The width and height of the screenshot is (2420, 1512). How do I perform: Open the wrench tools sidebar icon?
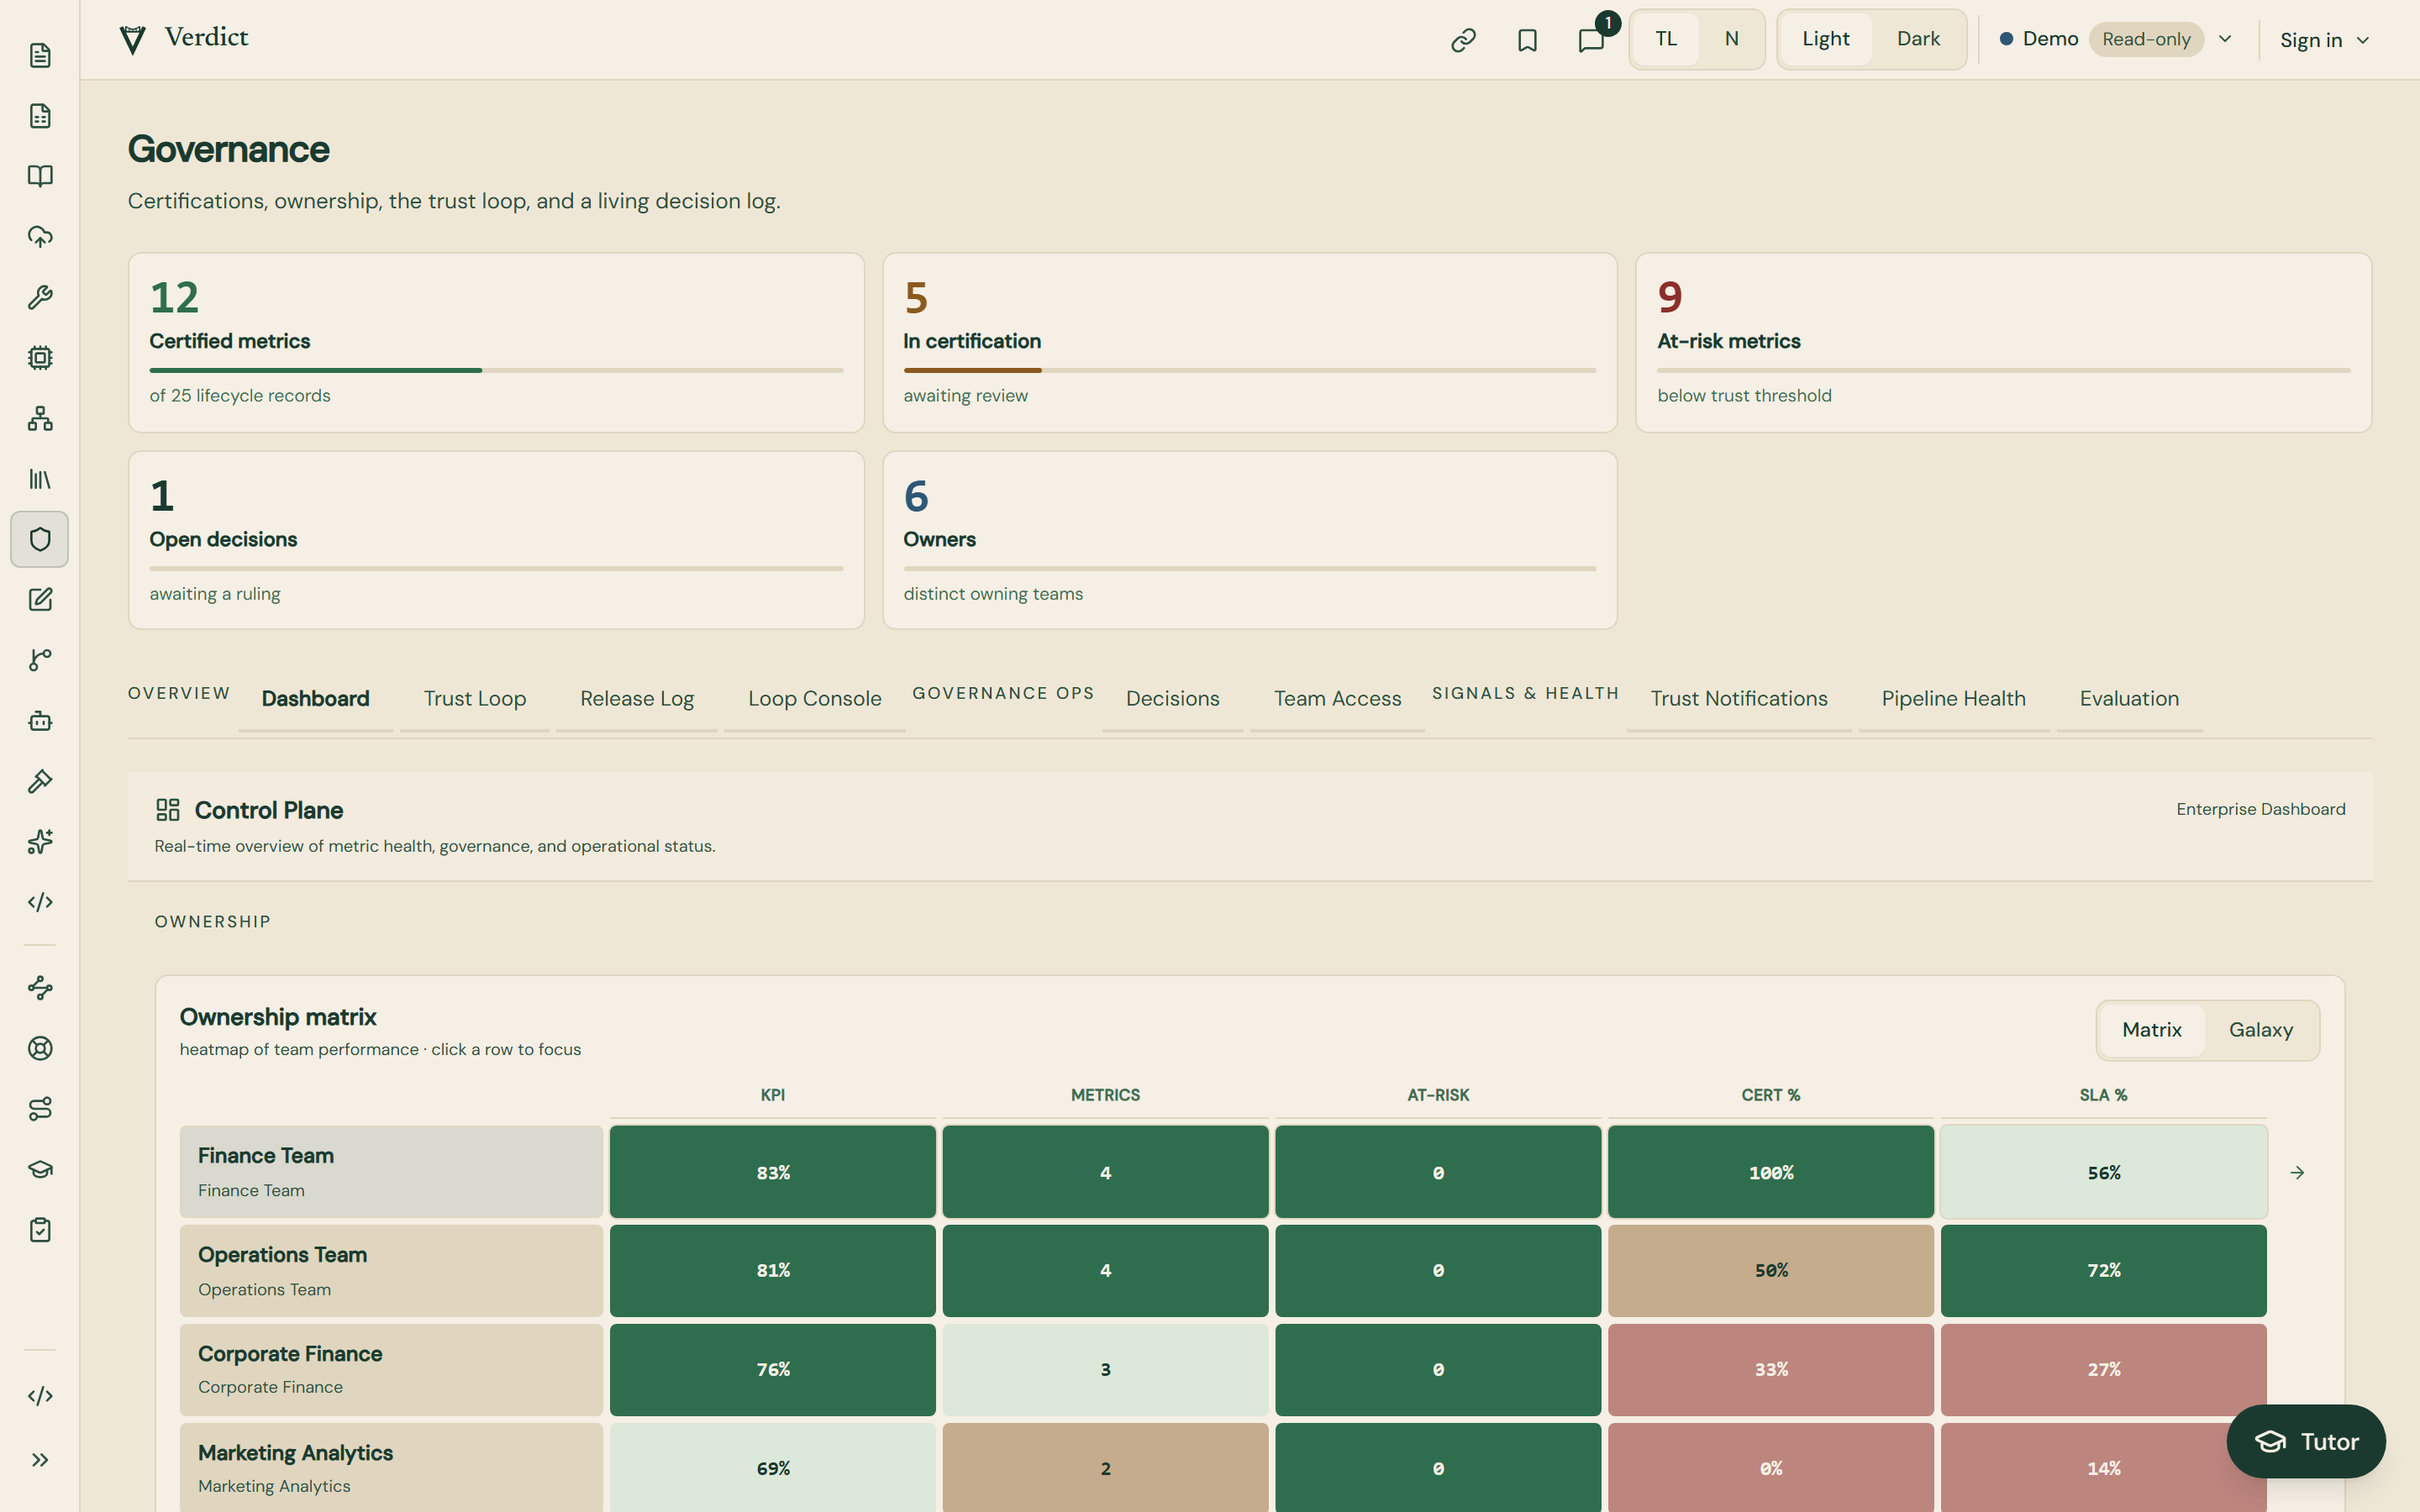click(40, 297)
